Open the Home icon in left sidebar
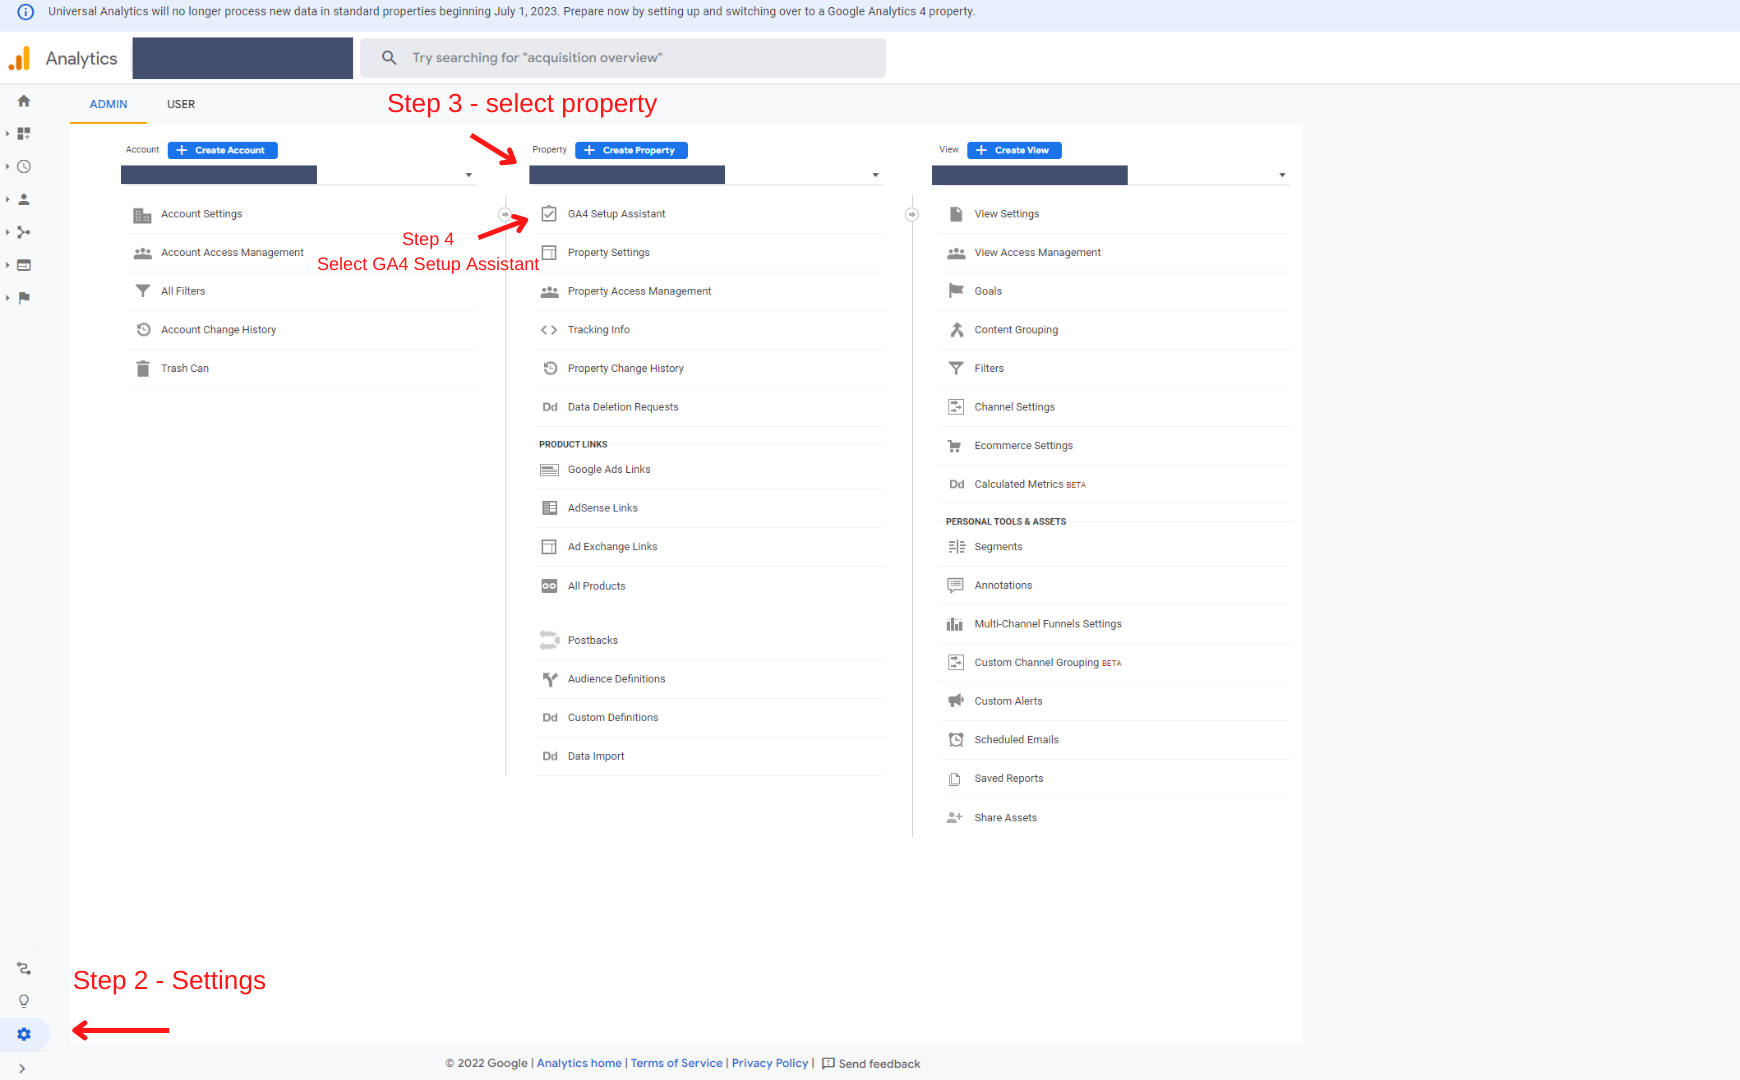The image size is (1740, 1080). pyautogui.click(x=24, y=101)
